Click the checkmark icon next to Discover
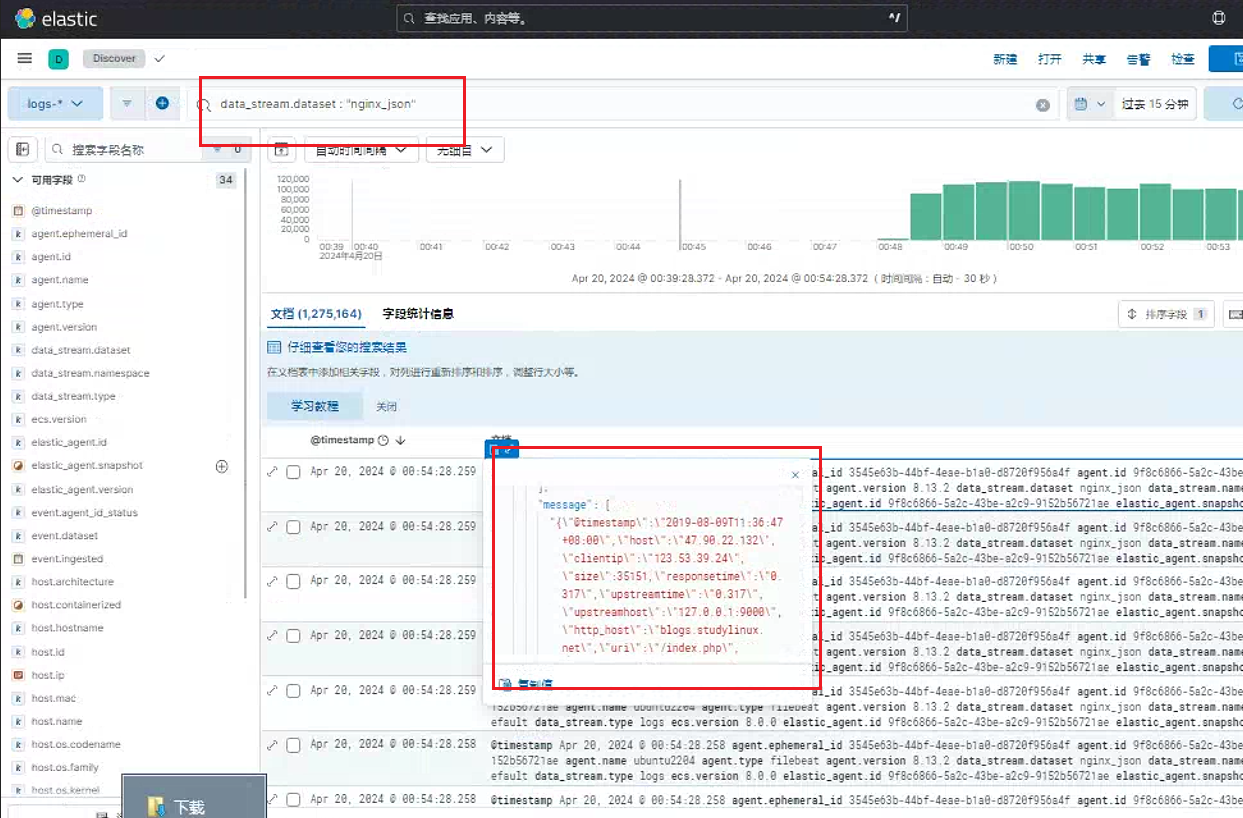 pyautogui.click(x=159, y=59)
